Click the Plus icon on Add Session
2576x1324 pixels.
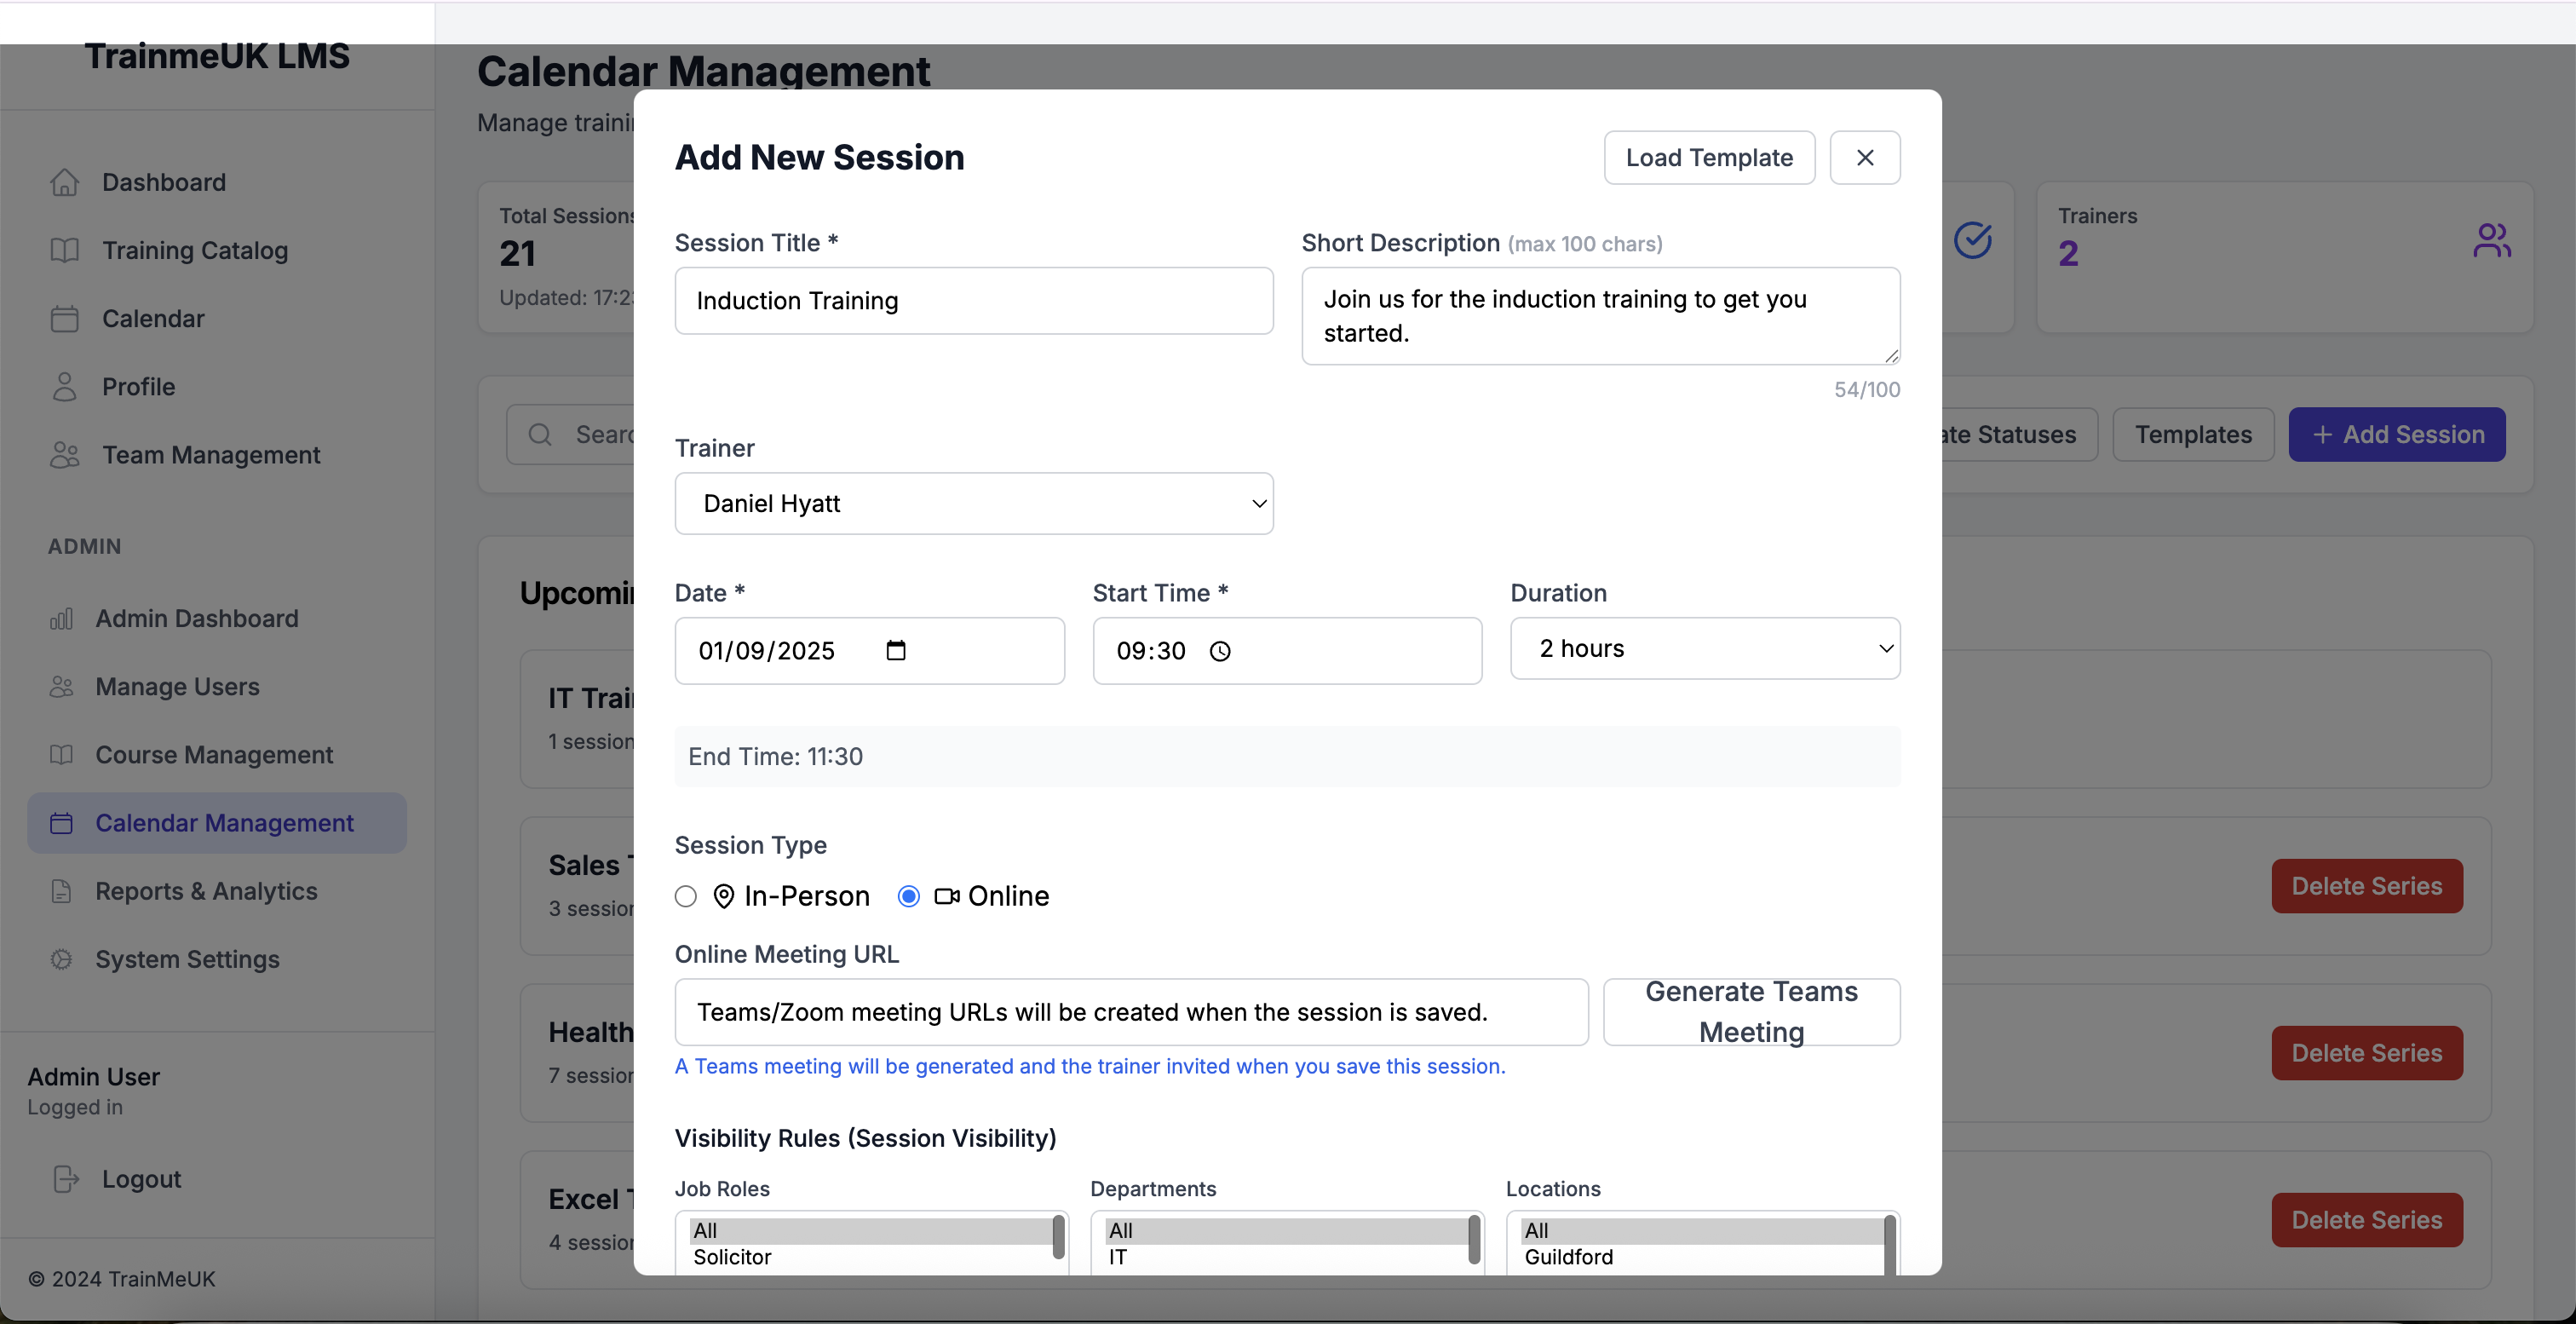tap(2322, 435)
